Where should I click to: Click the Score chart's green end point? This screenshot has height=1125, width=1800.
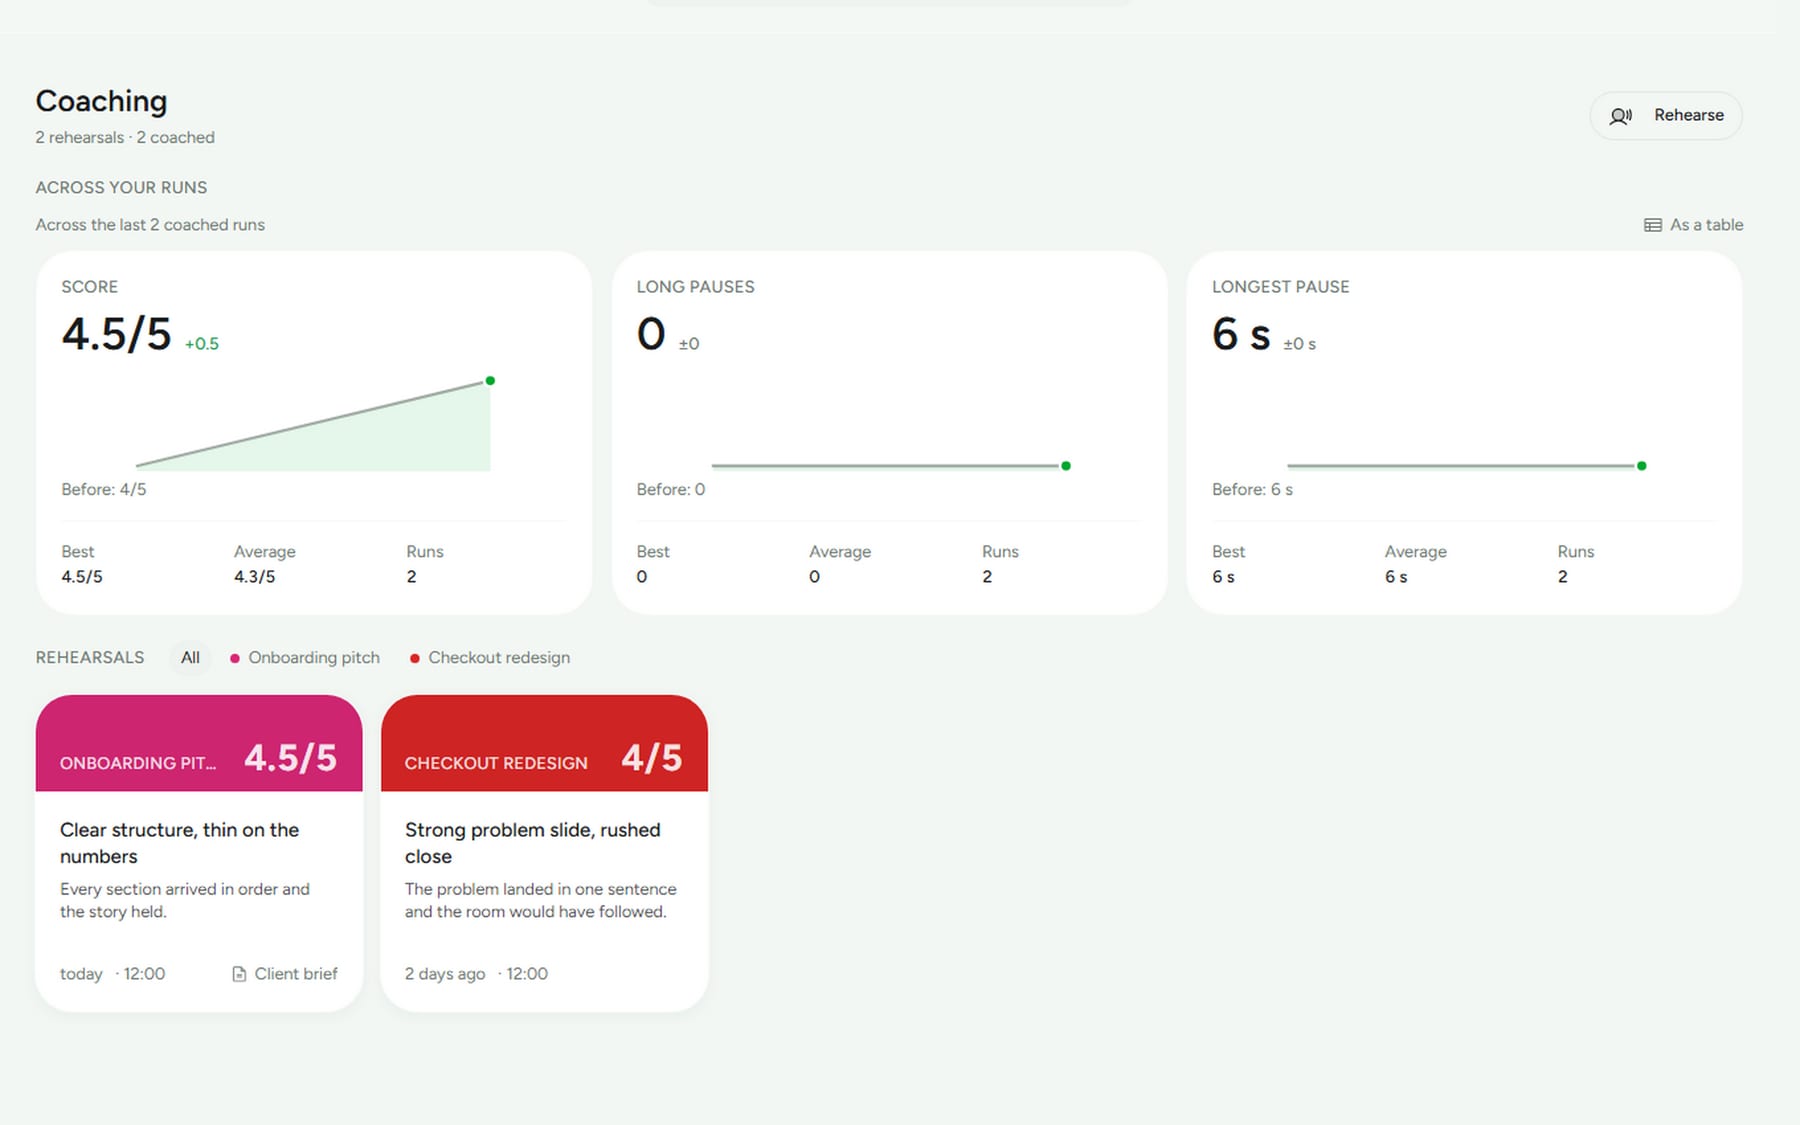click(x=490, y=381)
